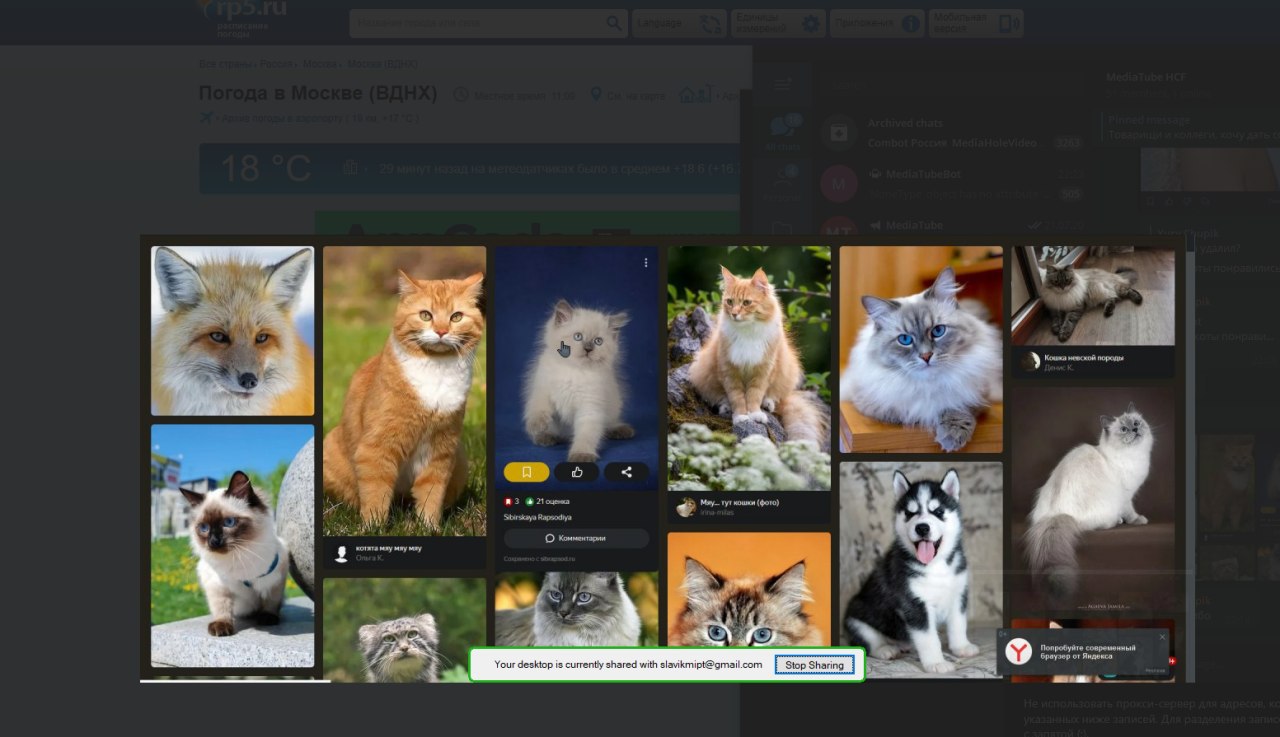1280x737 pixels.
Task: Open irina-milas author avatar
Action: click(x=686, y=507)
